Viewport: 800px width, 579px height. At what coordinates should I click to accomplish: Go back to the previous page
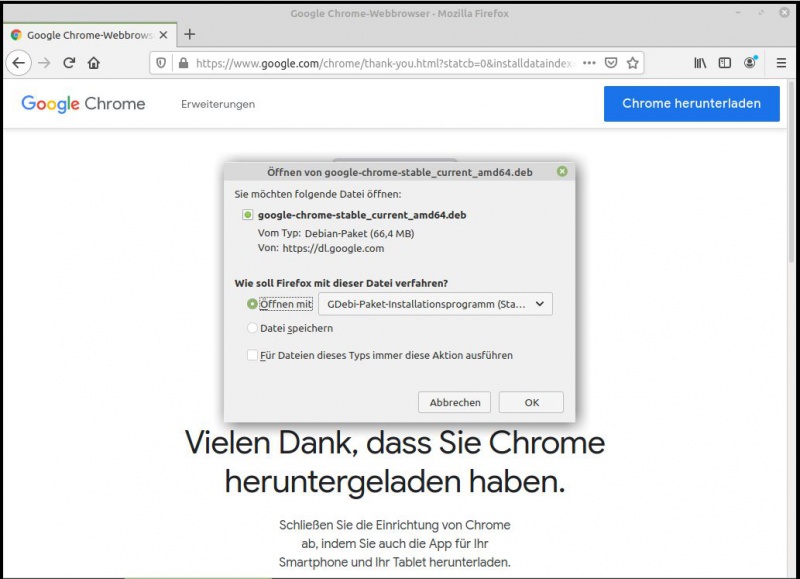click(x=19, y=63)
